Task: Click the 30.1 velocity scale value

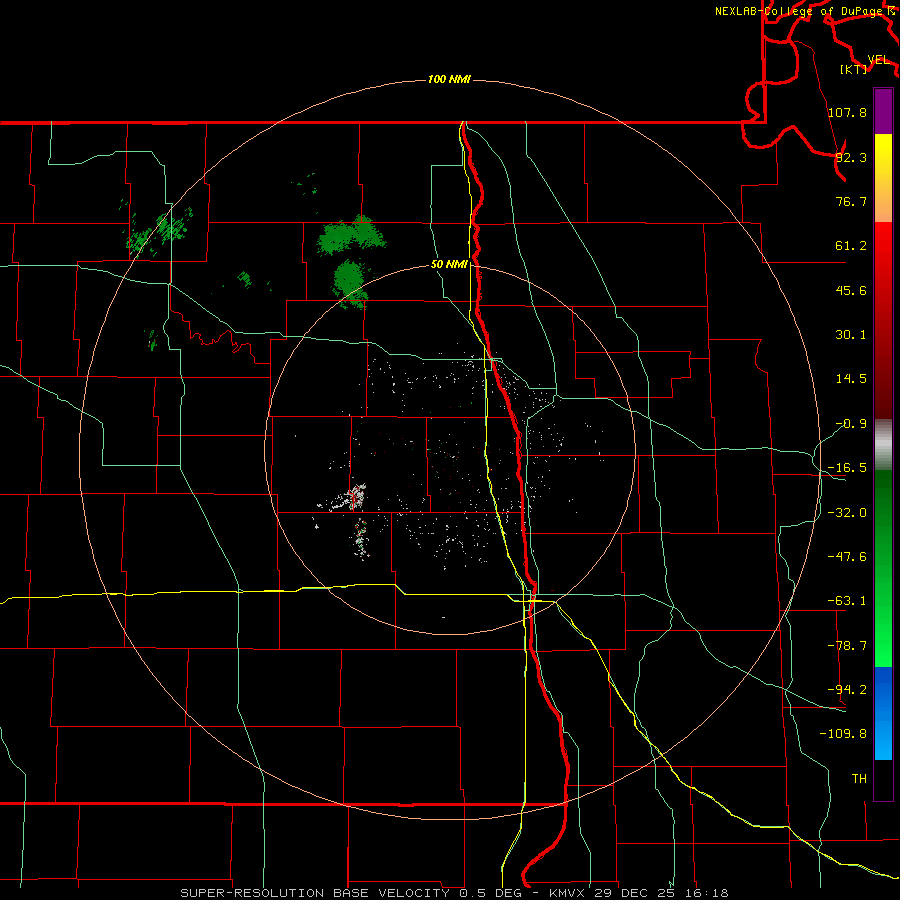Action: coord(851,335)
